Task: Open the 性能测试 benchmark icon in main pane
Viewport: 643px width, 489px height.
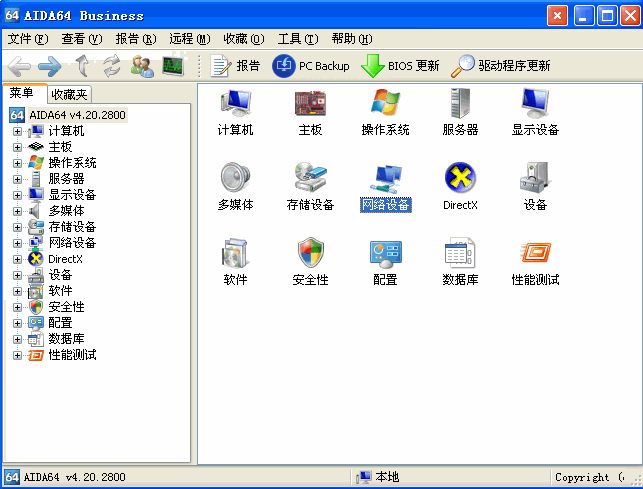Action: (x=535, y=262)
